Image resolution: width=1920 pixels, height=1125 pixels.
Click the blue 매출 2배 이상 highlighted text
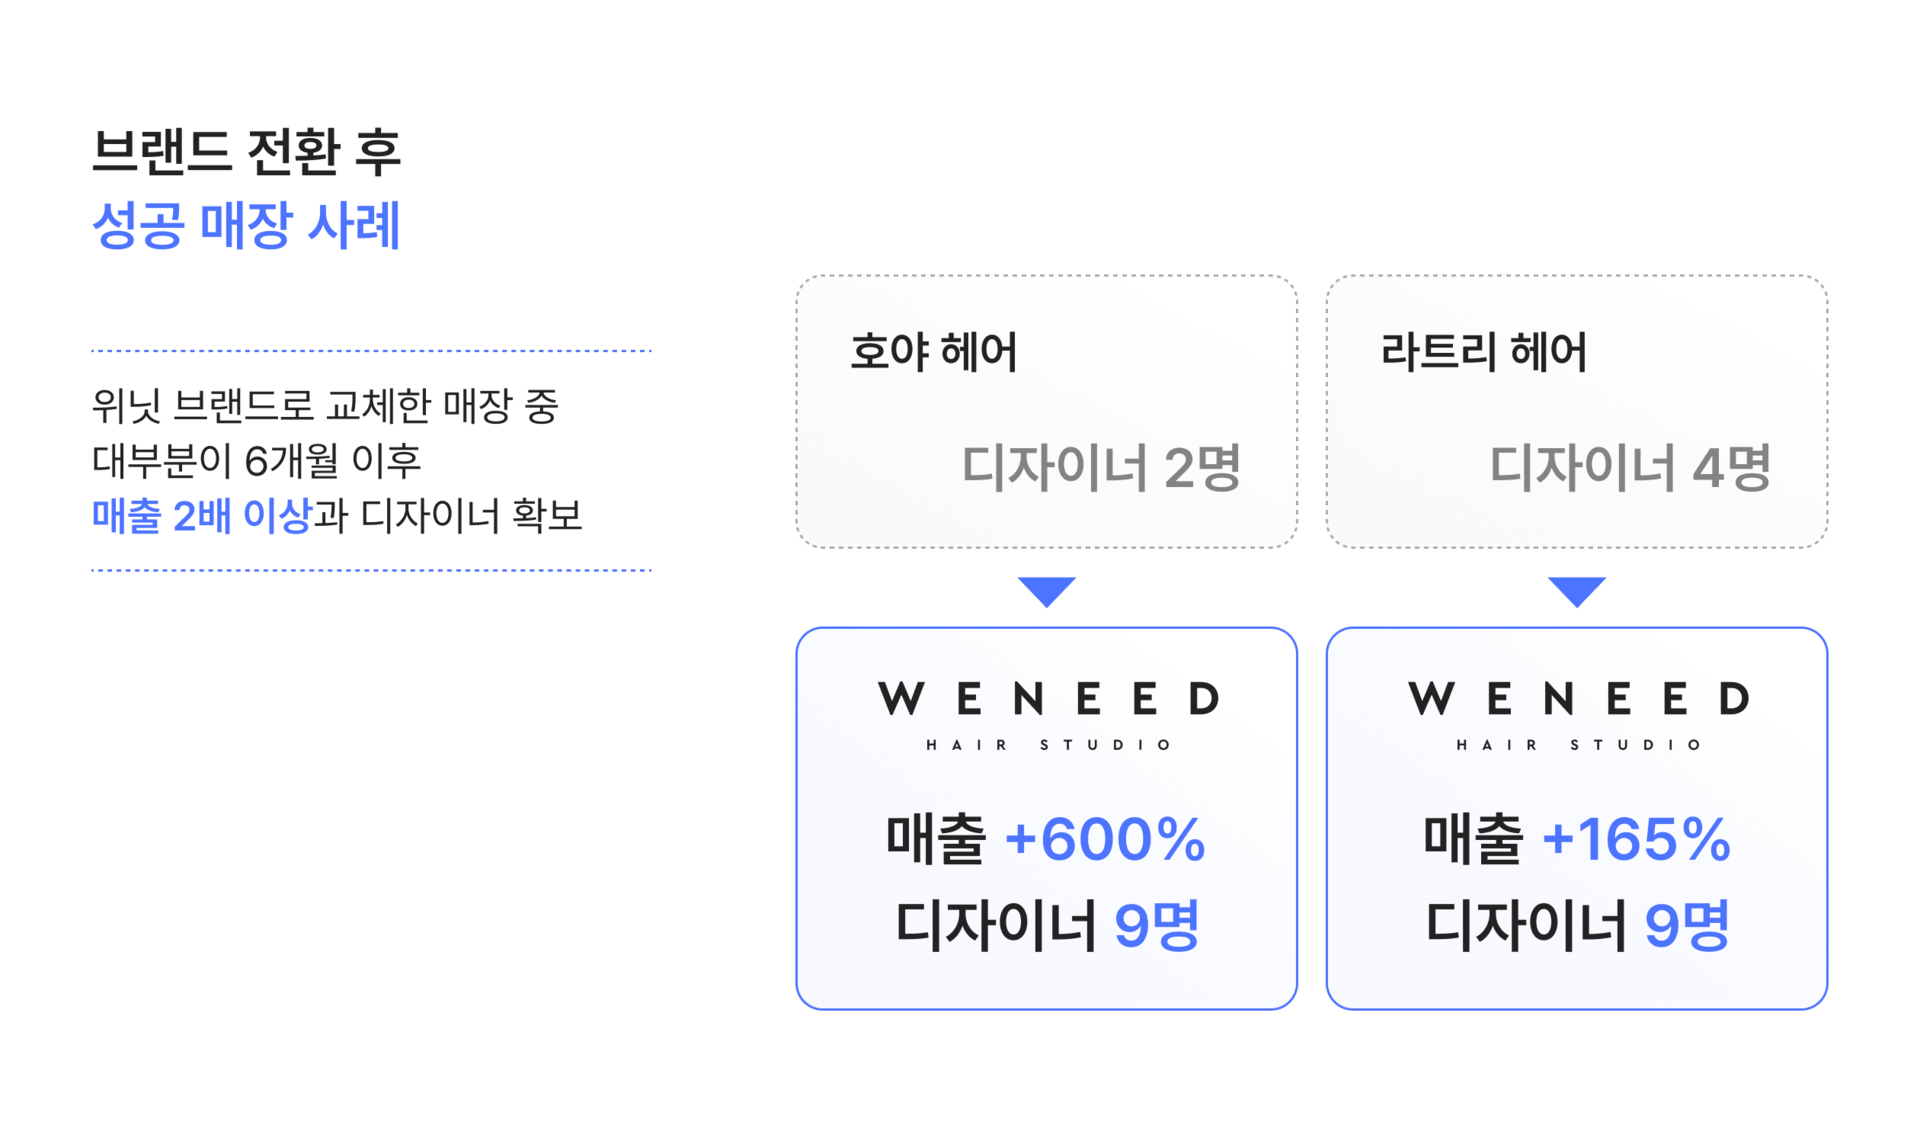click(x=202, y=517)
